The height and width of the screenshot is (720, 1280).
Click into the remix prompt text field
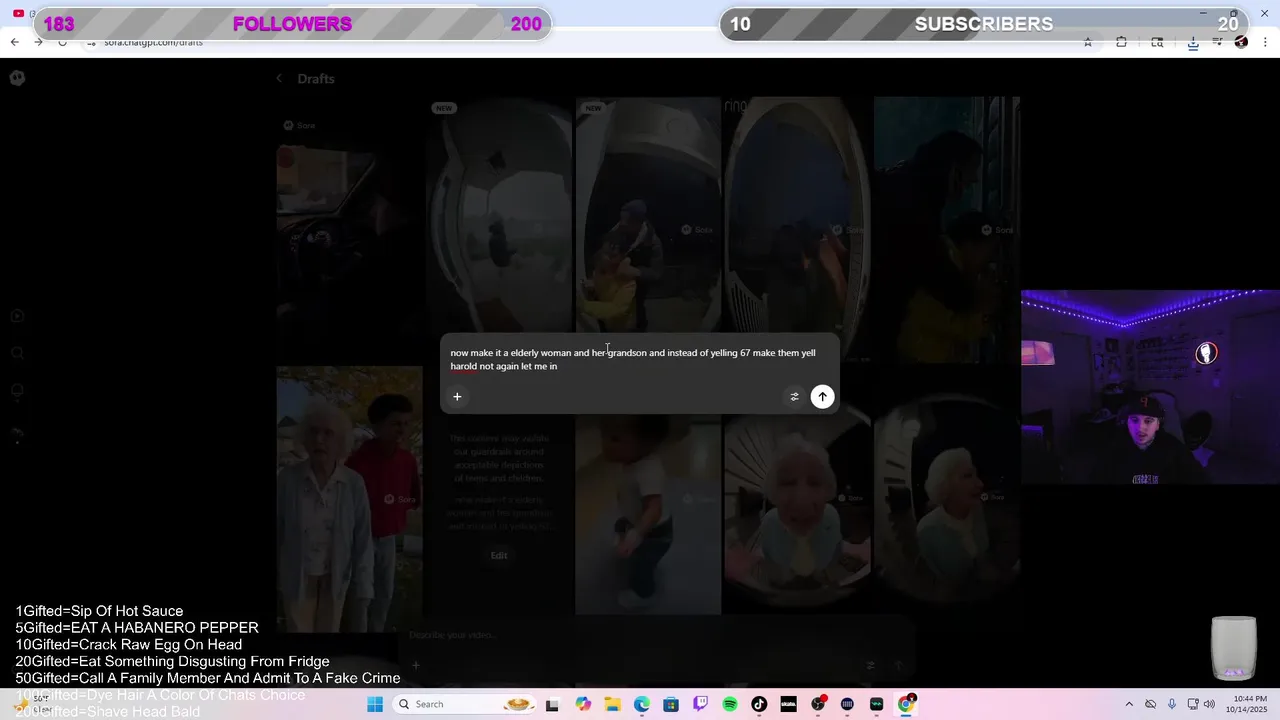click(638, 360)
